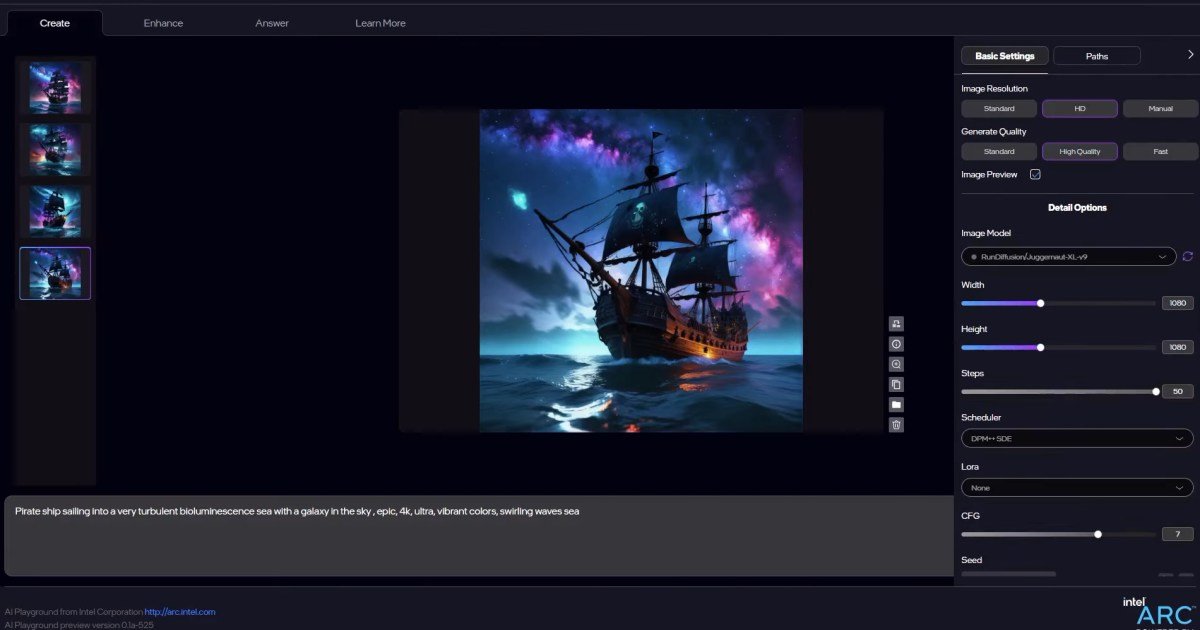Follow the arc.intel.com link

point(180,612)
